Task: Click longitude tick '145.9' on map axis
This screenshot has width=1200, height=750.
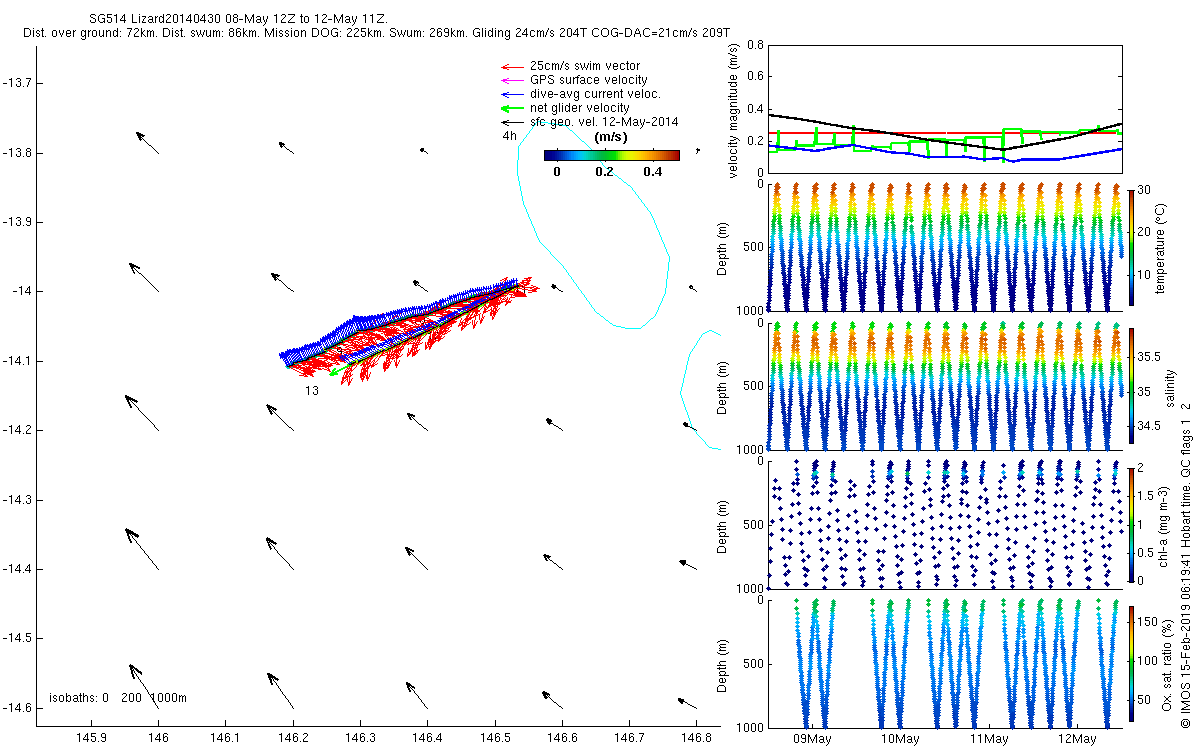Action: (x=91, y=738)
